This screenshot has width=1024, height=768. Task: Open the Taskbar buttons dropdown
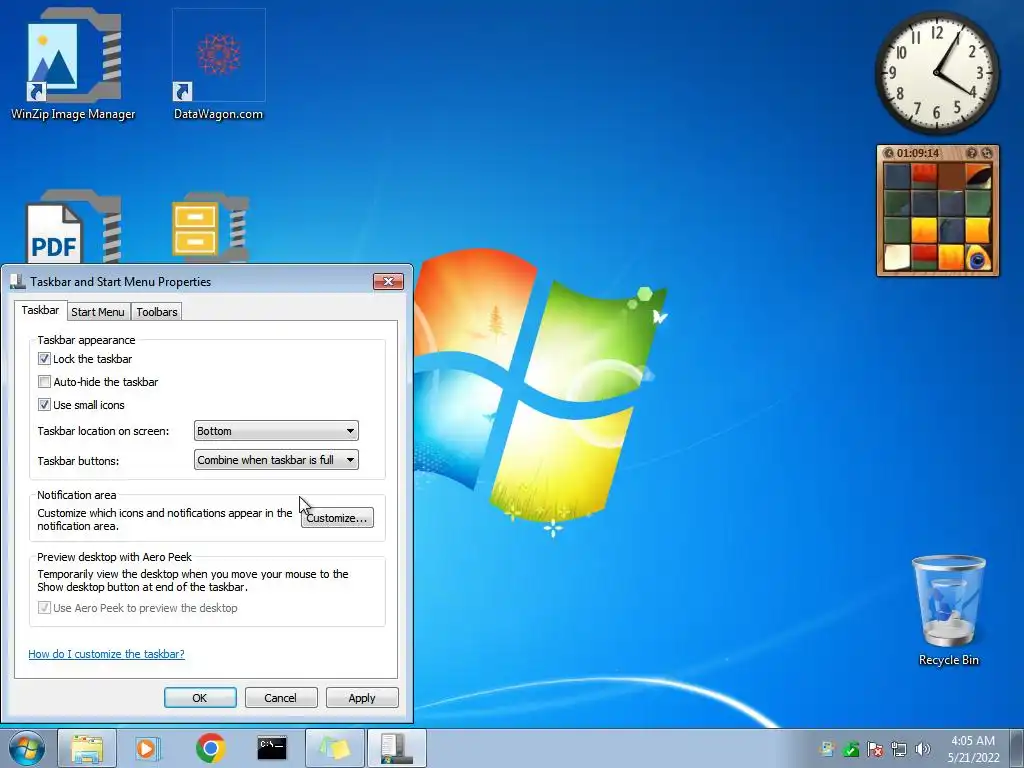click(276, 460)
